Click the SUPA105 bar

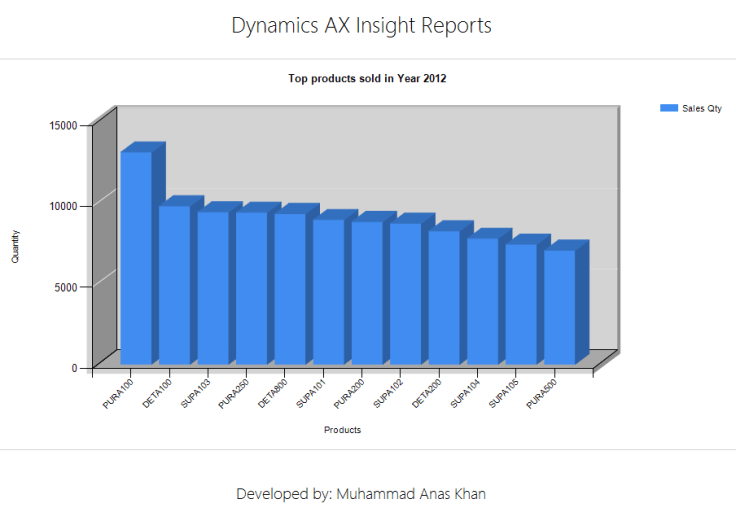click(520, 303)
